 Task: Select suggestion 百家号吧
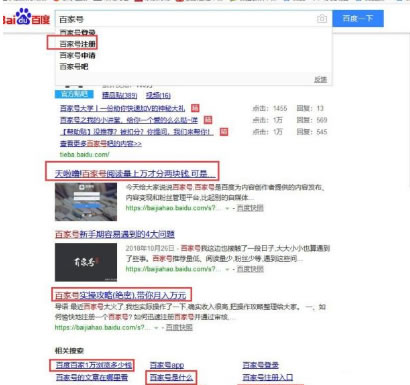point(74,66)
